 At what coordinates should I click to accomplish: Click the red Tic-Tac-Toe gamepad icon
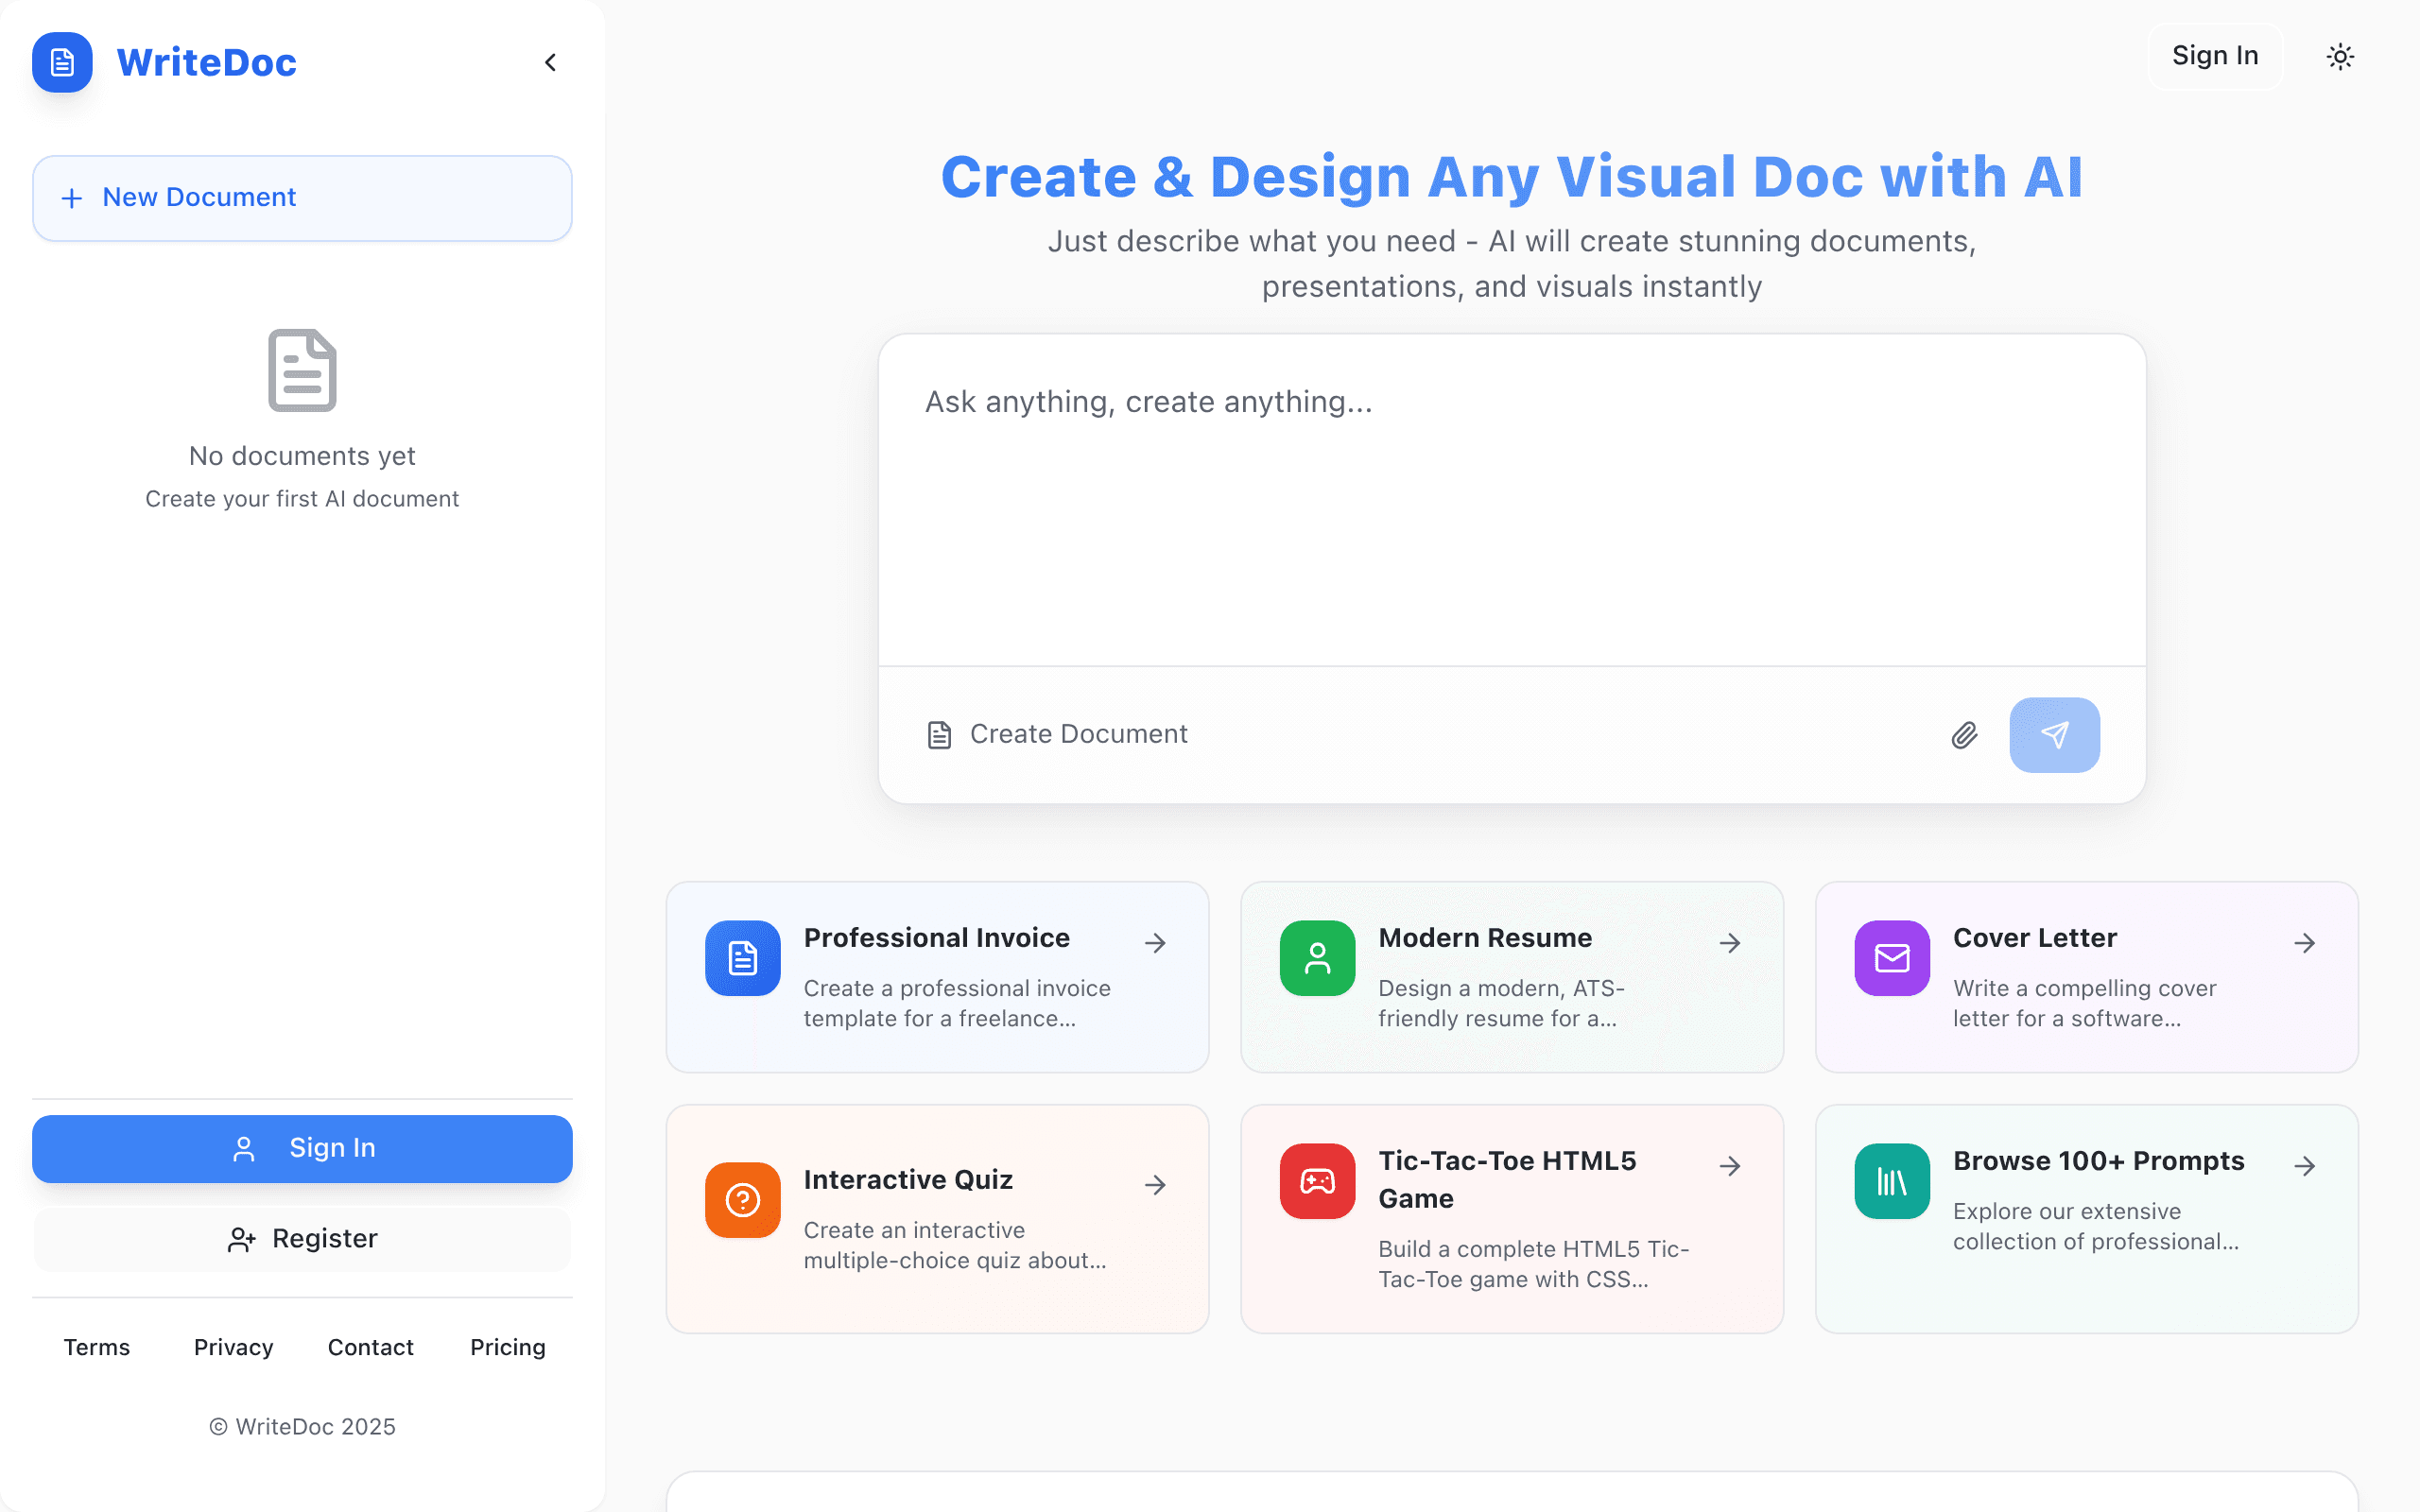tap(1317, 1181)
